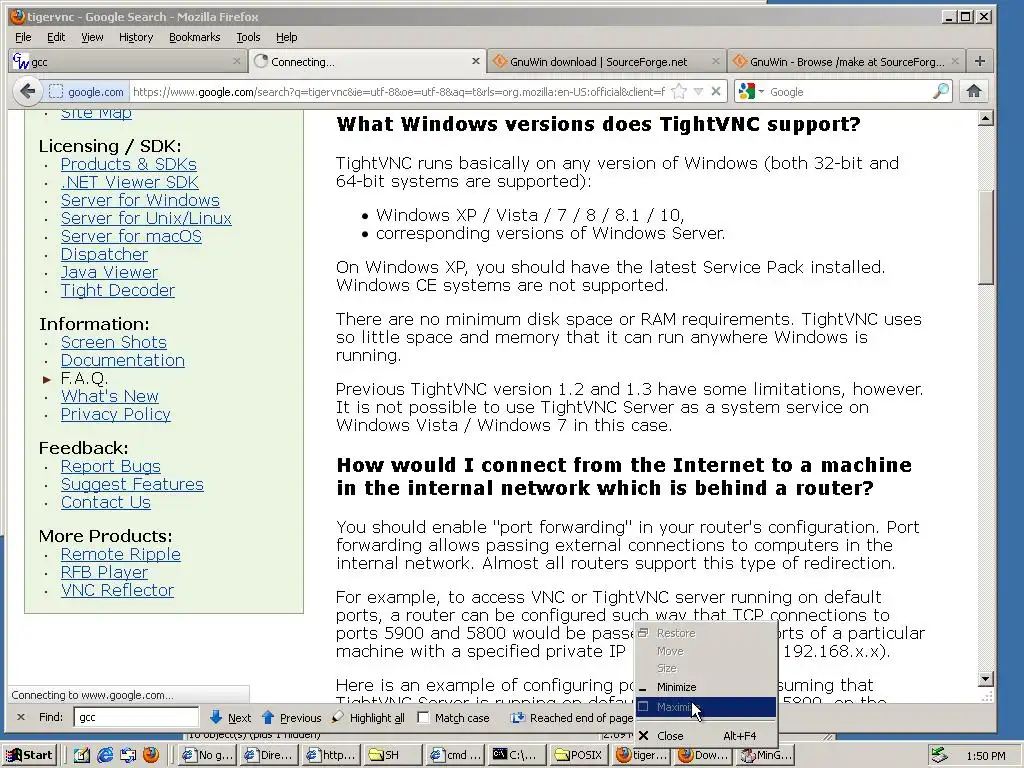Image resolution: width=1024 pixels, height=768 pixels.
Task: Click Next arrow in find bar
Action: coord(231,717)
